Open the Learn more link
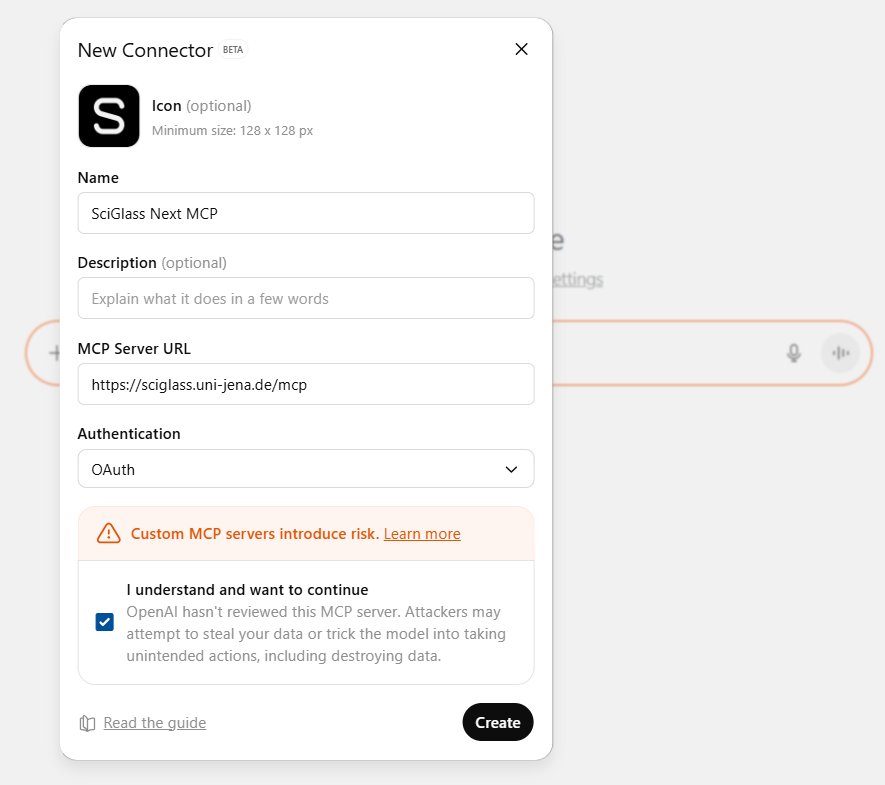The image size is (885, 785). (x=422, y=534)
